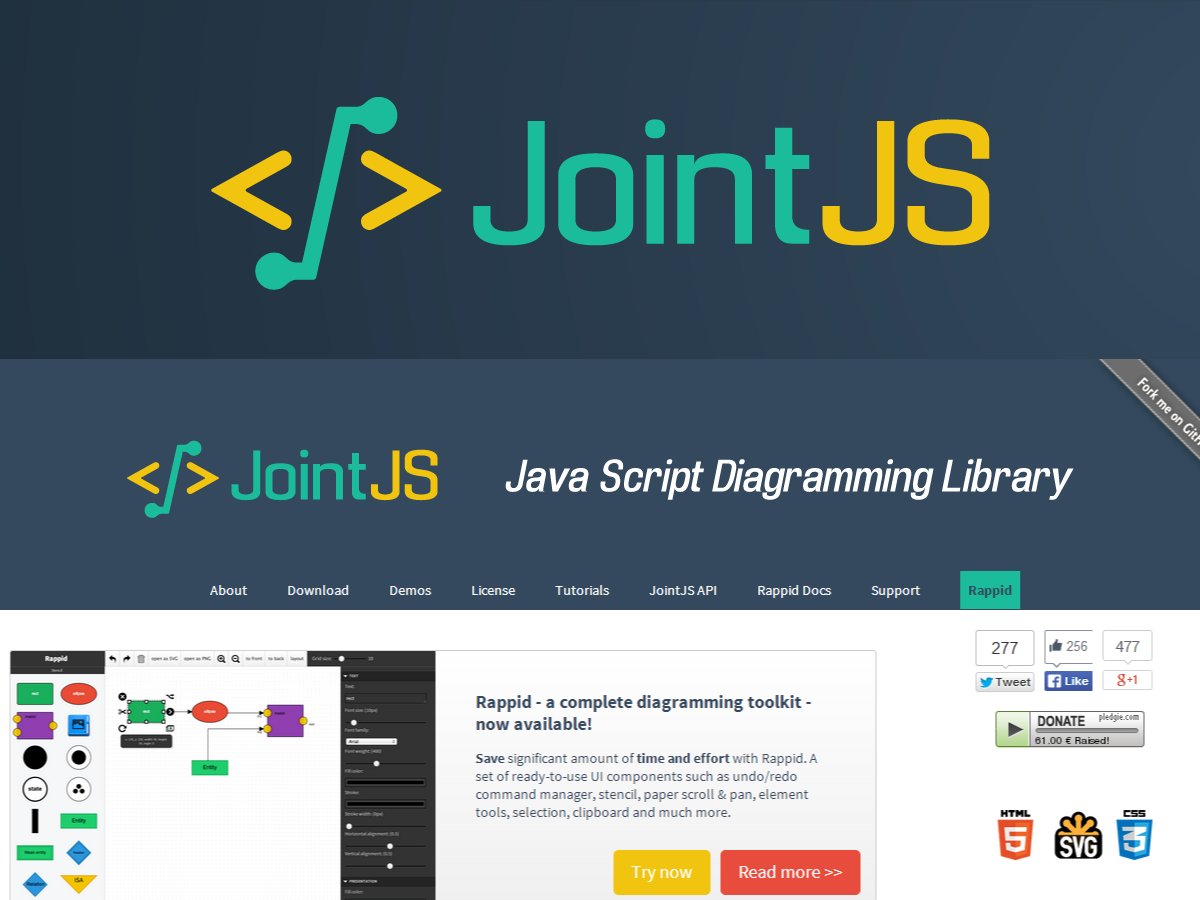Click the zoom in magnifier icon
Viewport: 1200px width, 900px height.
coord(221,658)
